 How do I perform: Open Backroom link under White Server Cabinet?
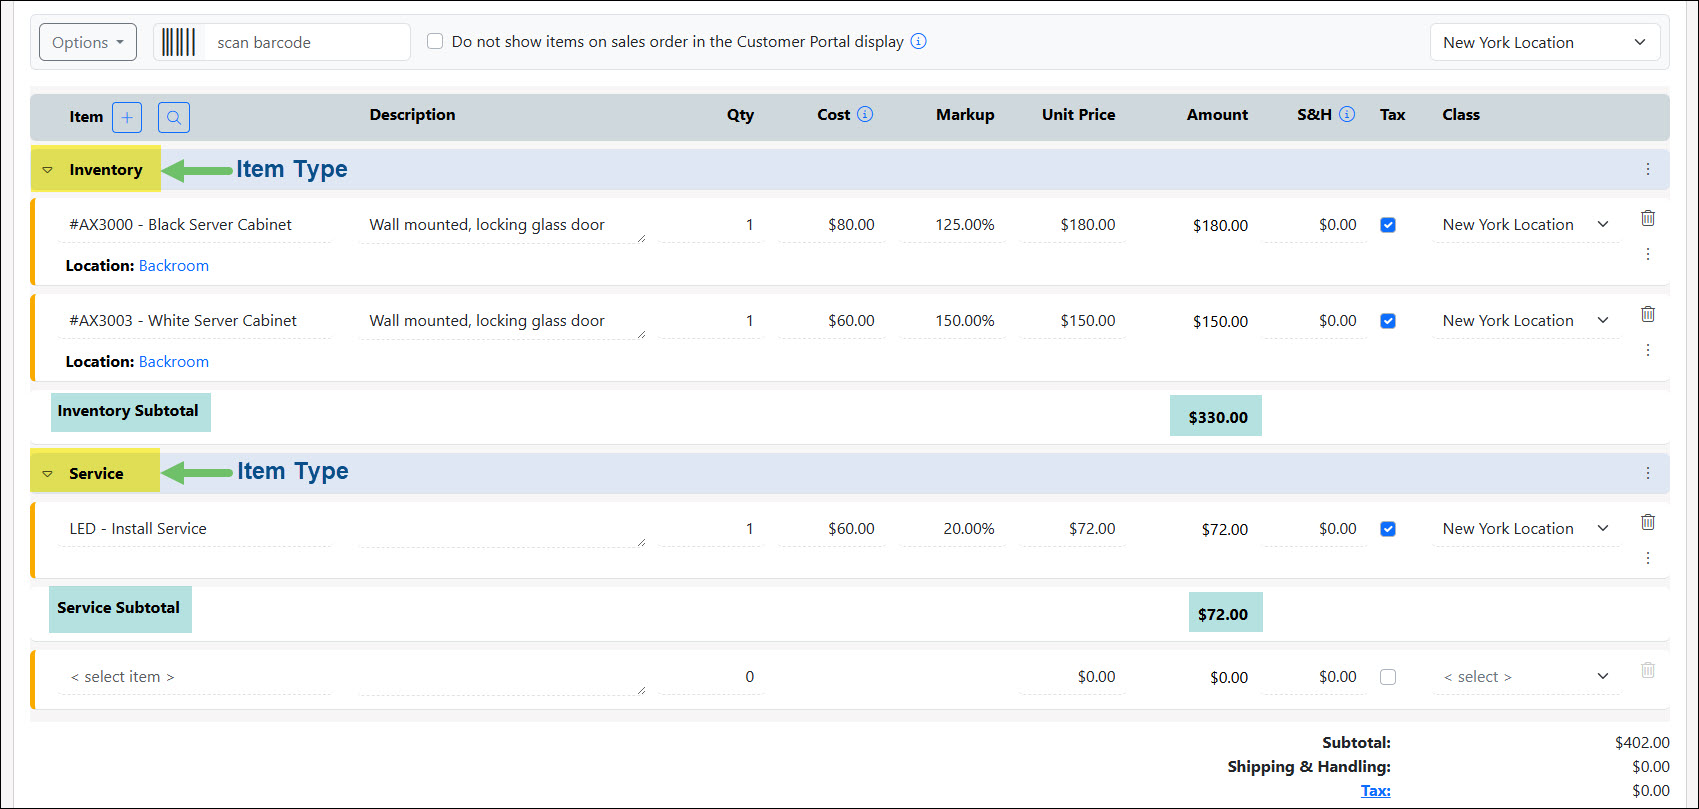pos(174,361)
